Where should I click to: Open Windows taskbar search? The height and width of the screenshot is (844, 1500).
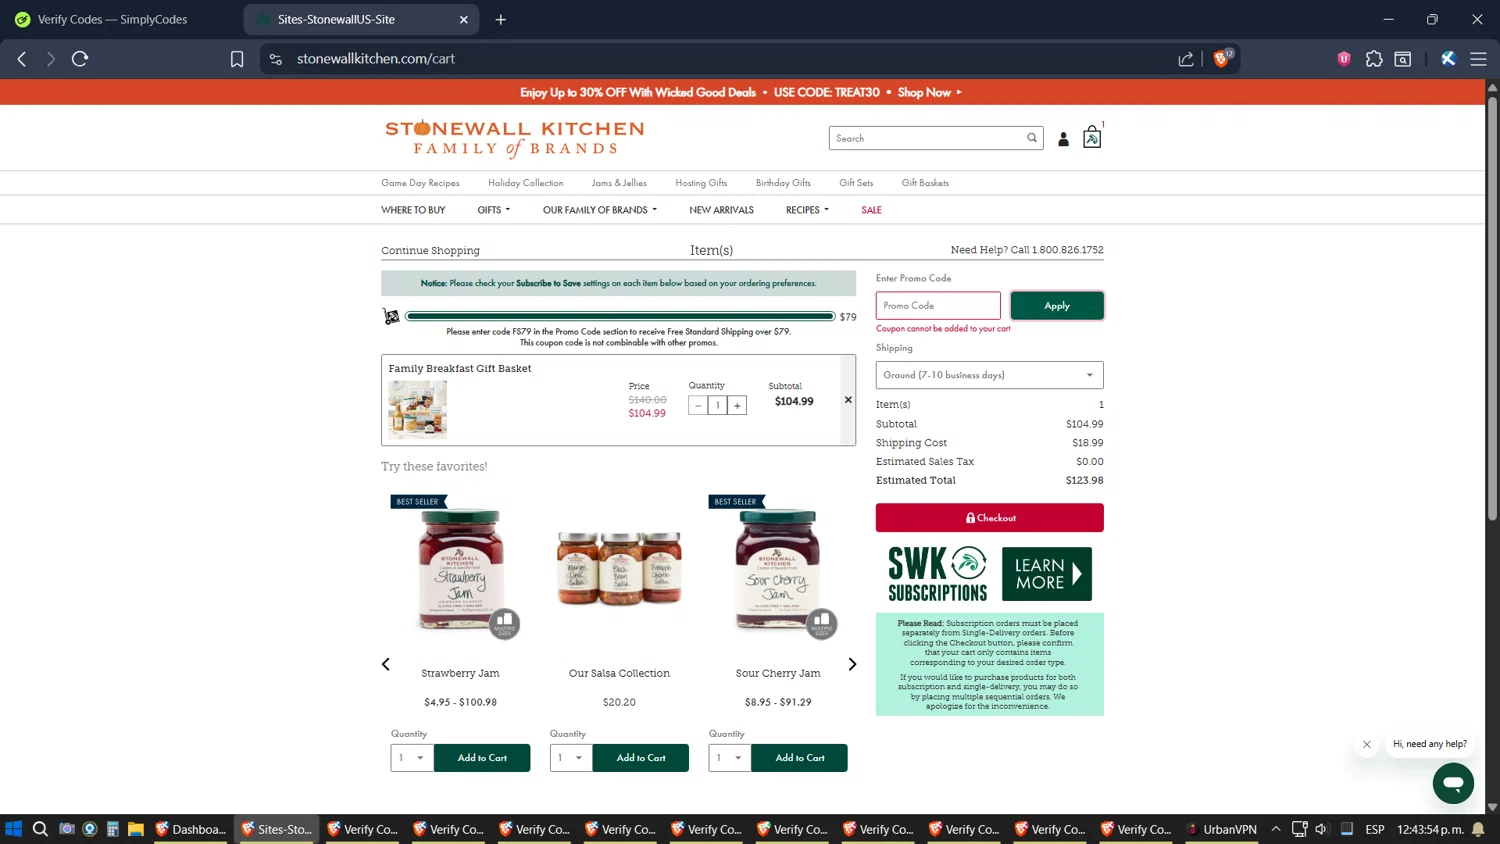[x=40, y=829]
